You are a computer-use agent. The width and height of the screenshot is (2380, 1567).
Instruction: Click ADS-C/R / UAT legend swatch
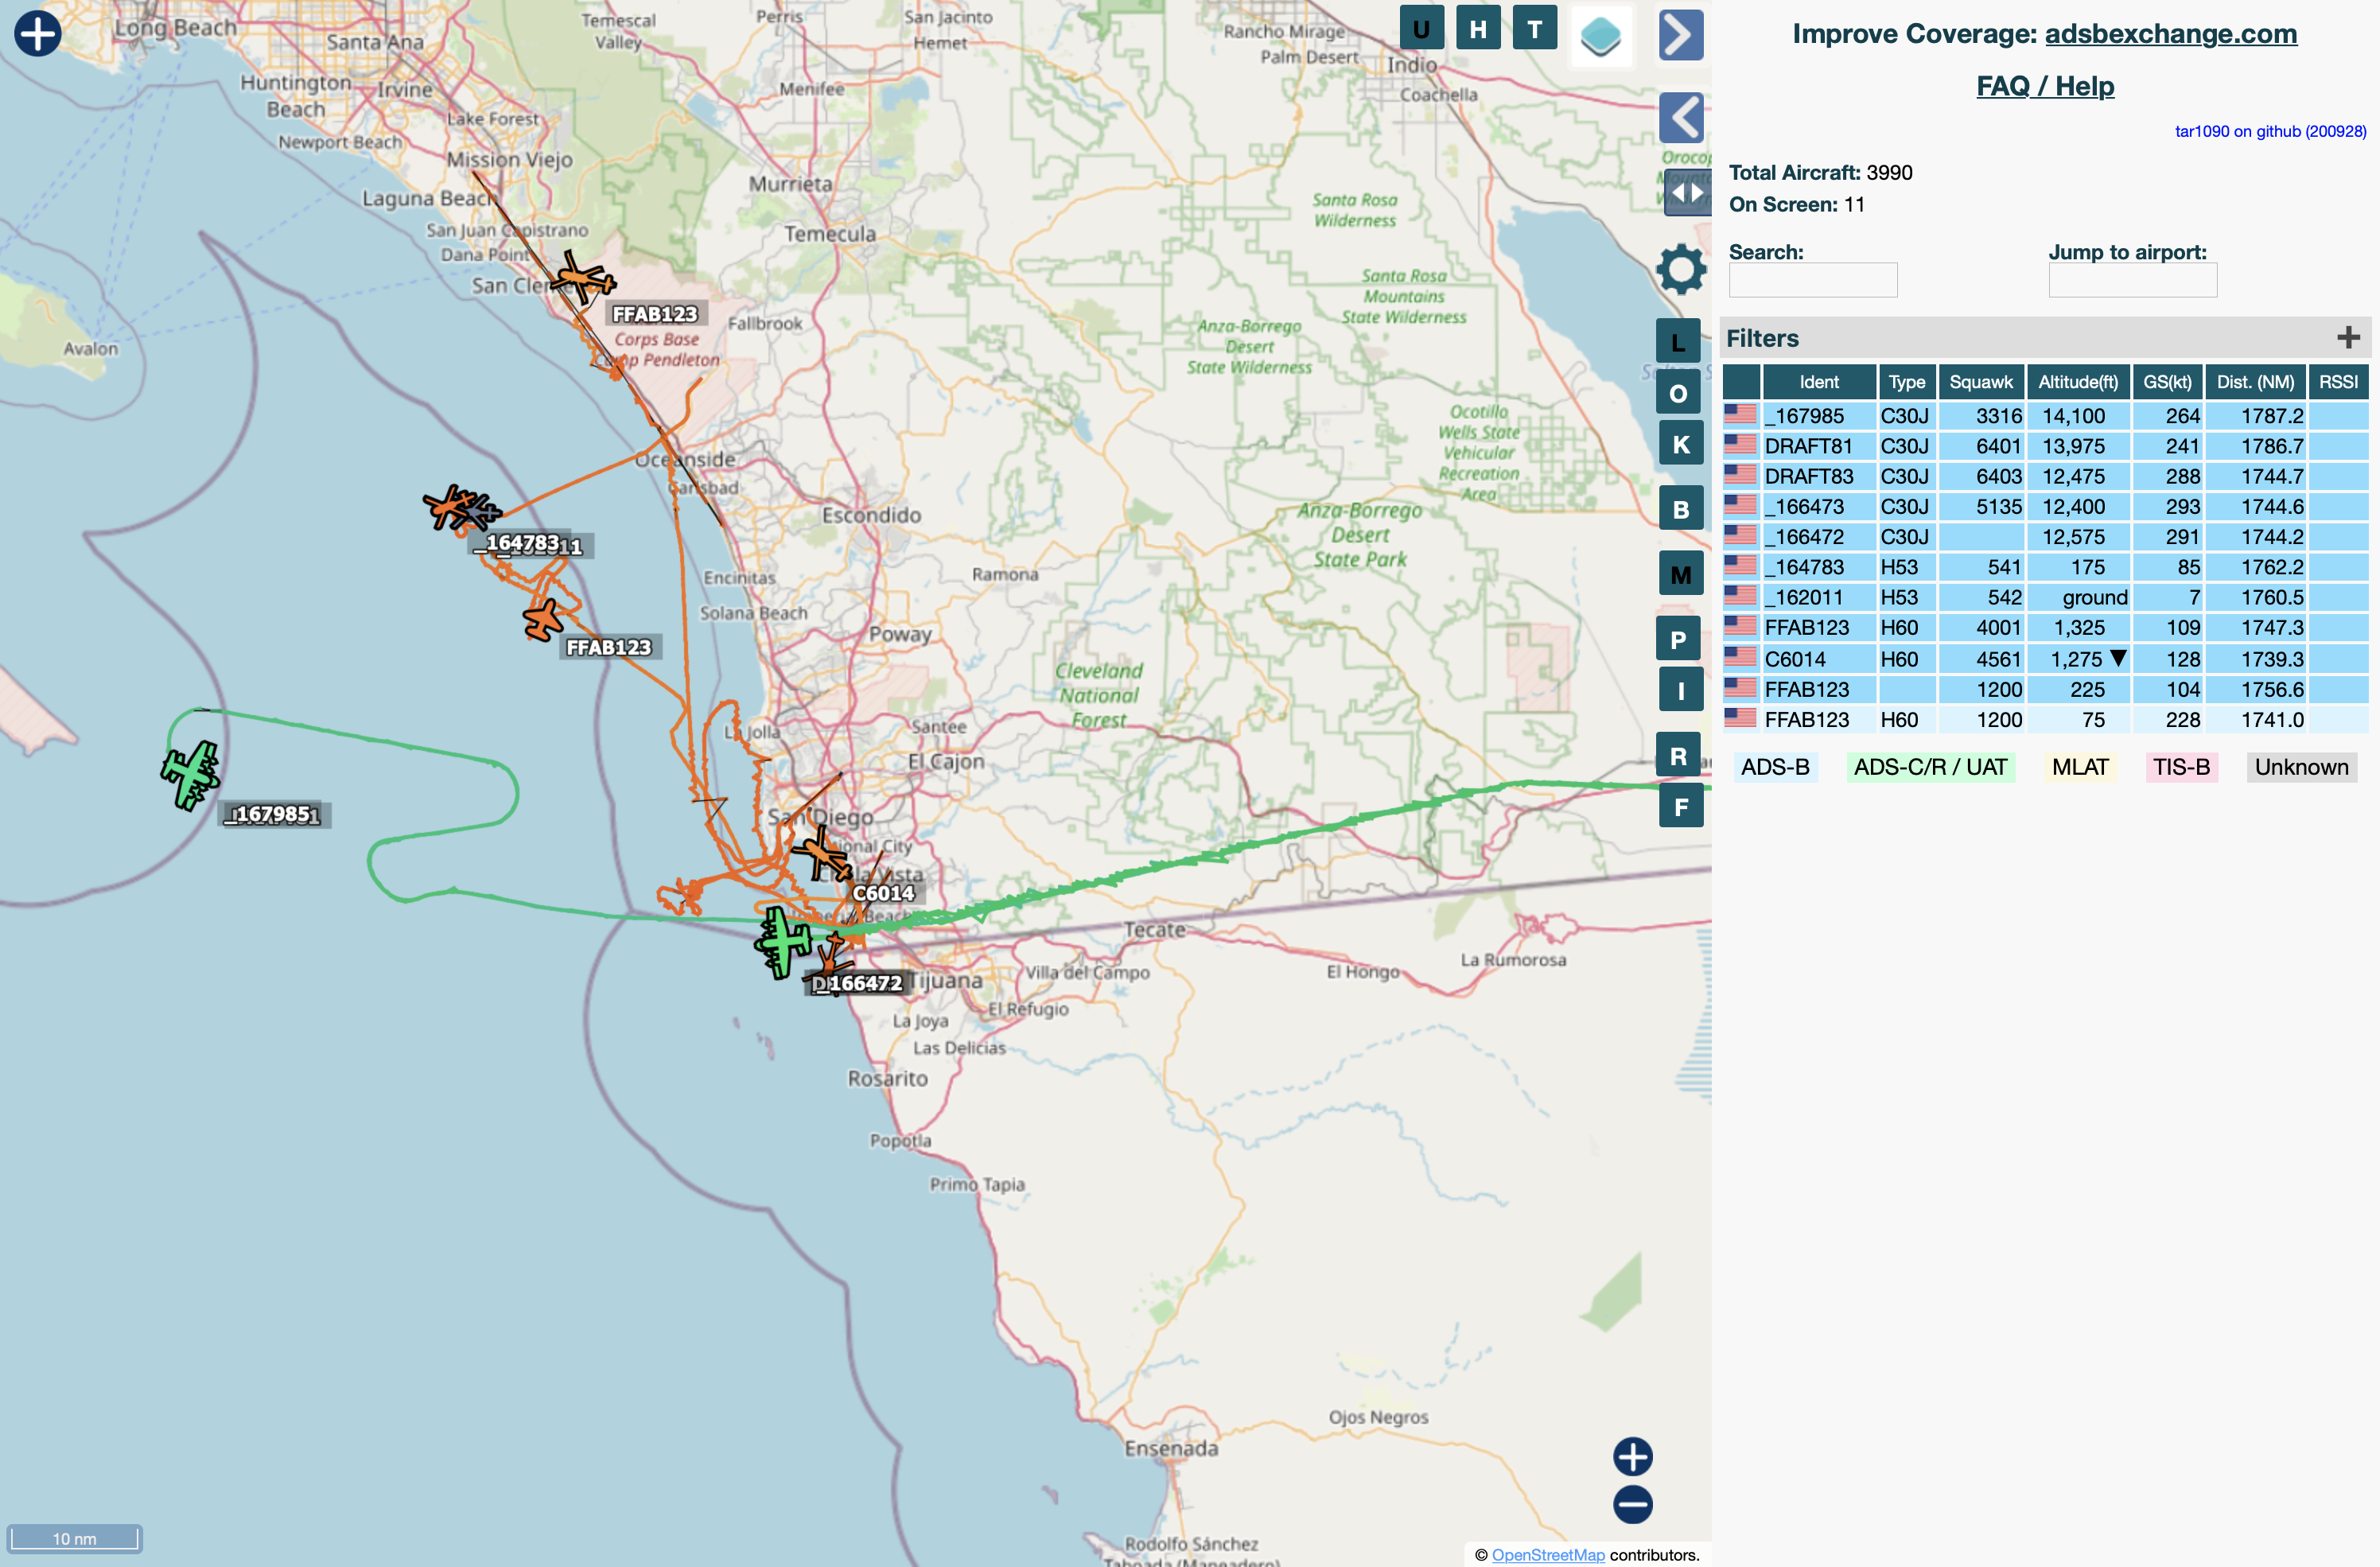pos(1930,767)
